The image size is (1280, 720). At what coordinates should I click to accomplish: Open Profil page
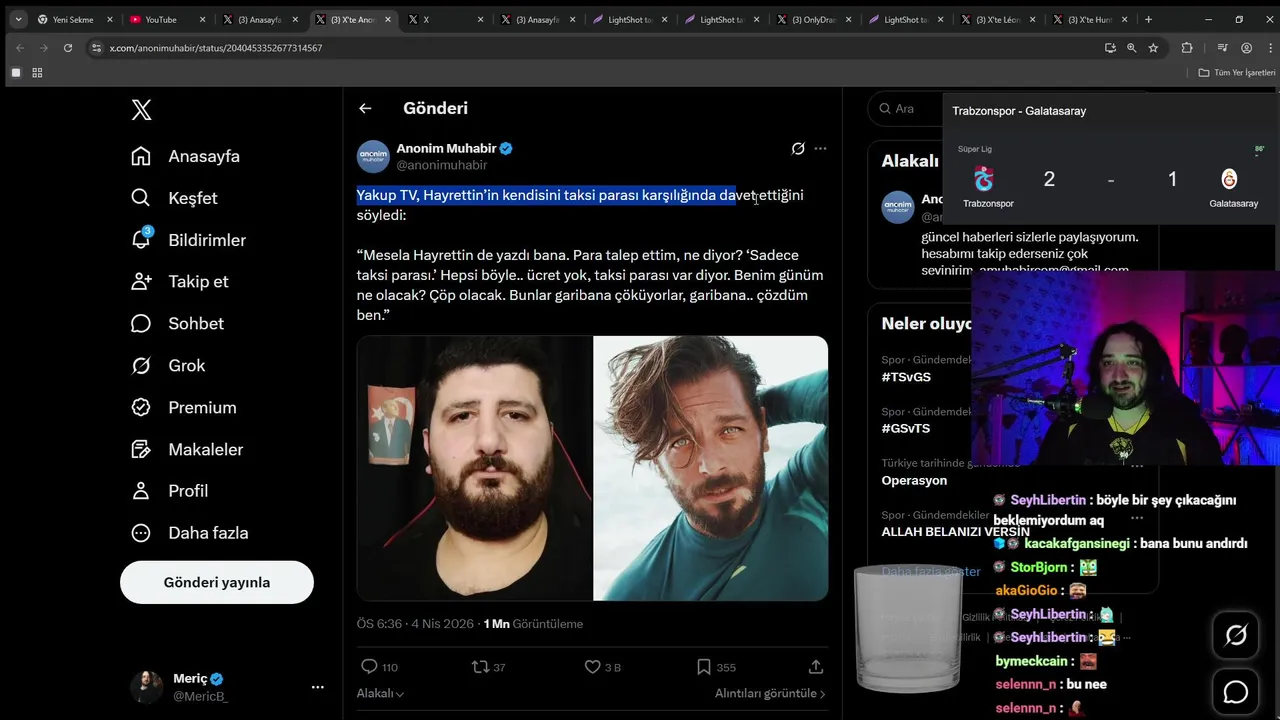(x=170, y=491)
